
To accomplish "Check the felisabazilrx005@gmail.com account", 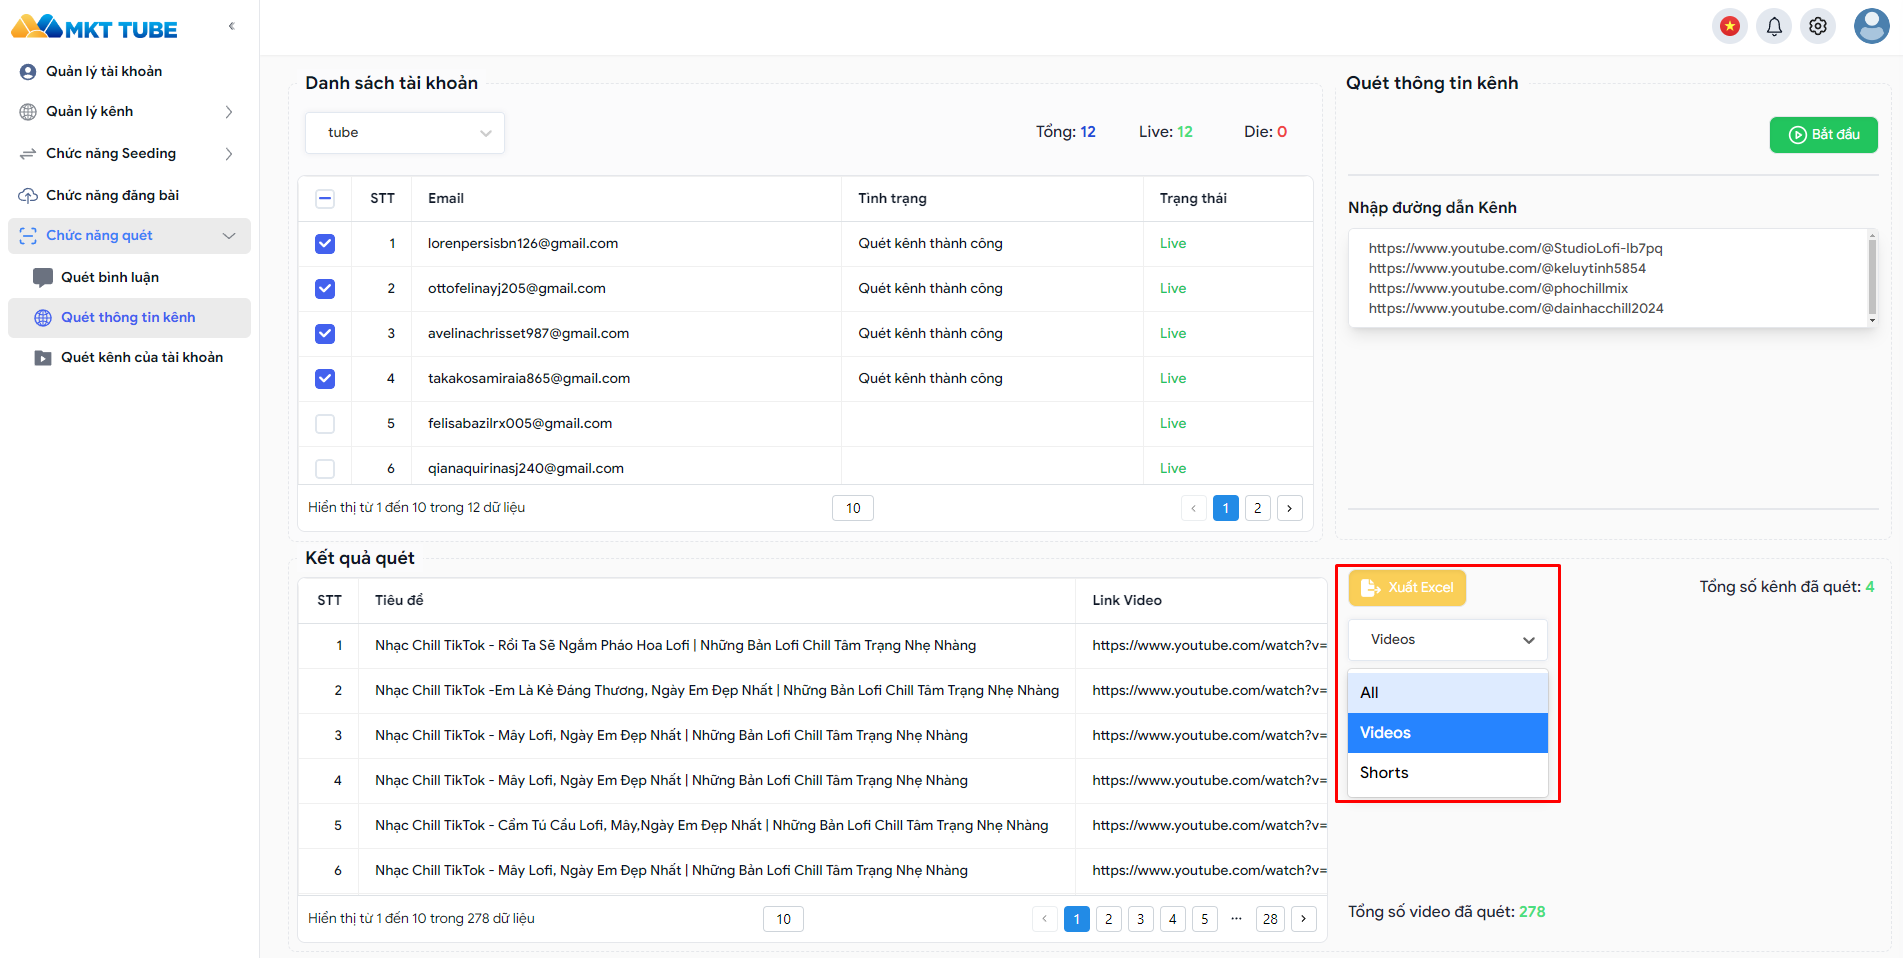I will (325, 424).
